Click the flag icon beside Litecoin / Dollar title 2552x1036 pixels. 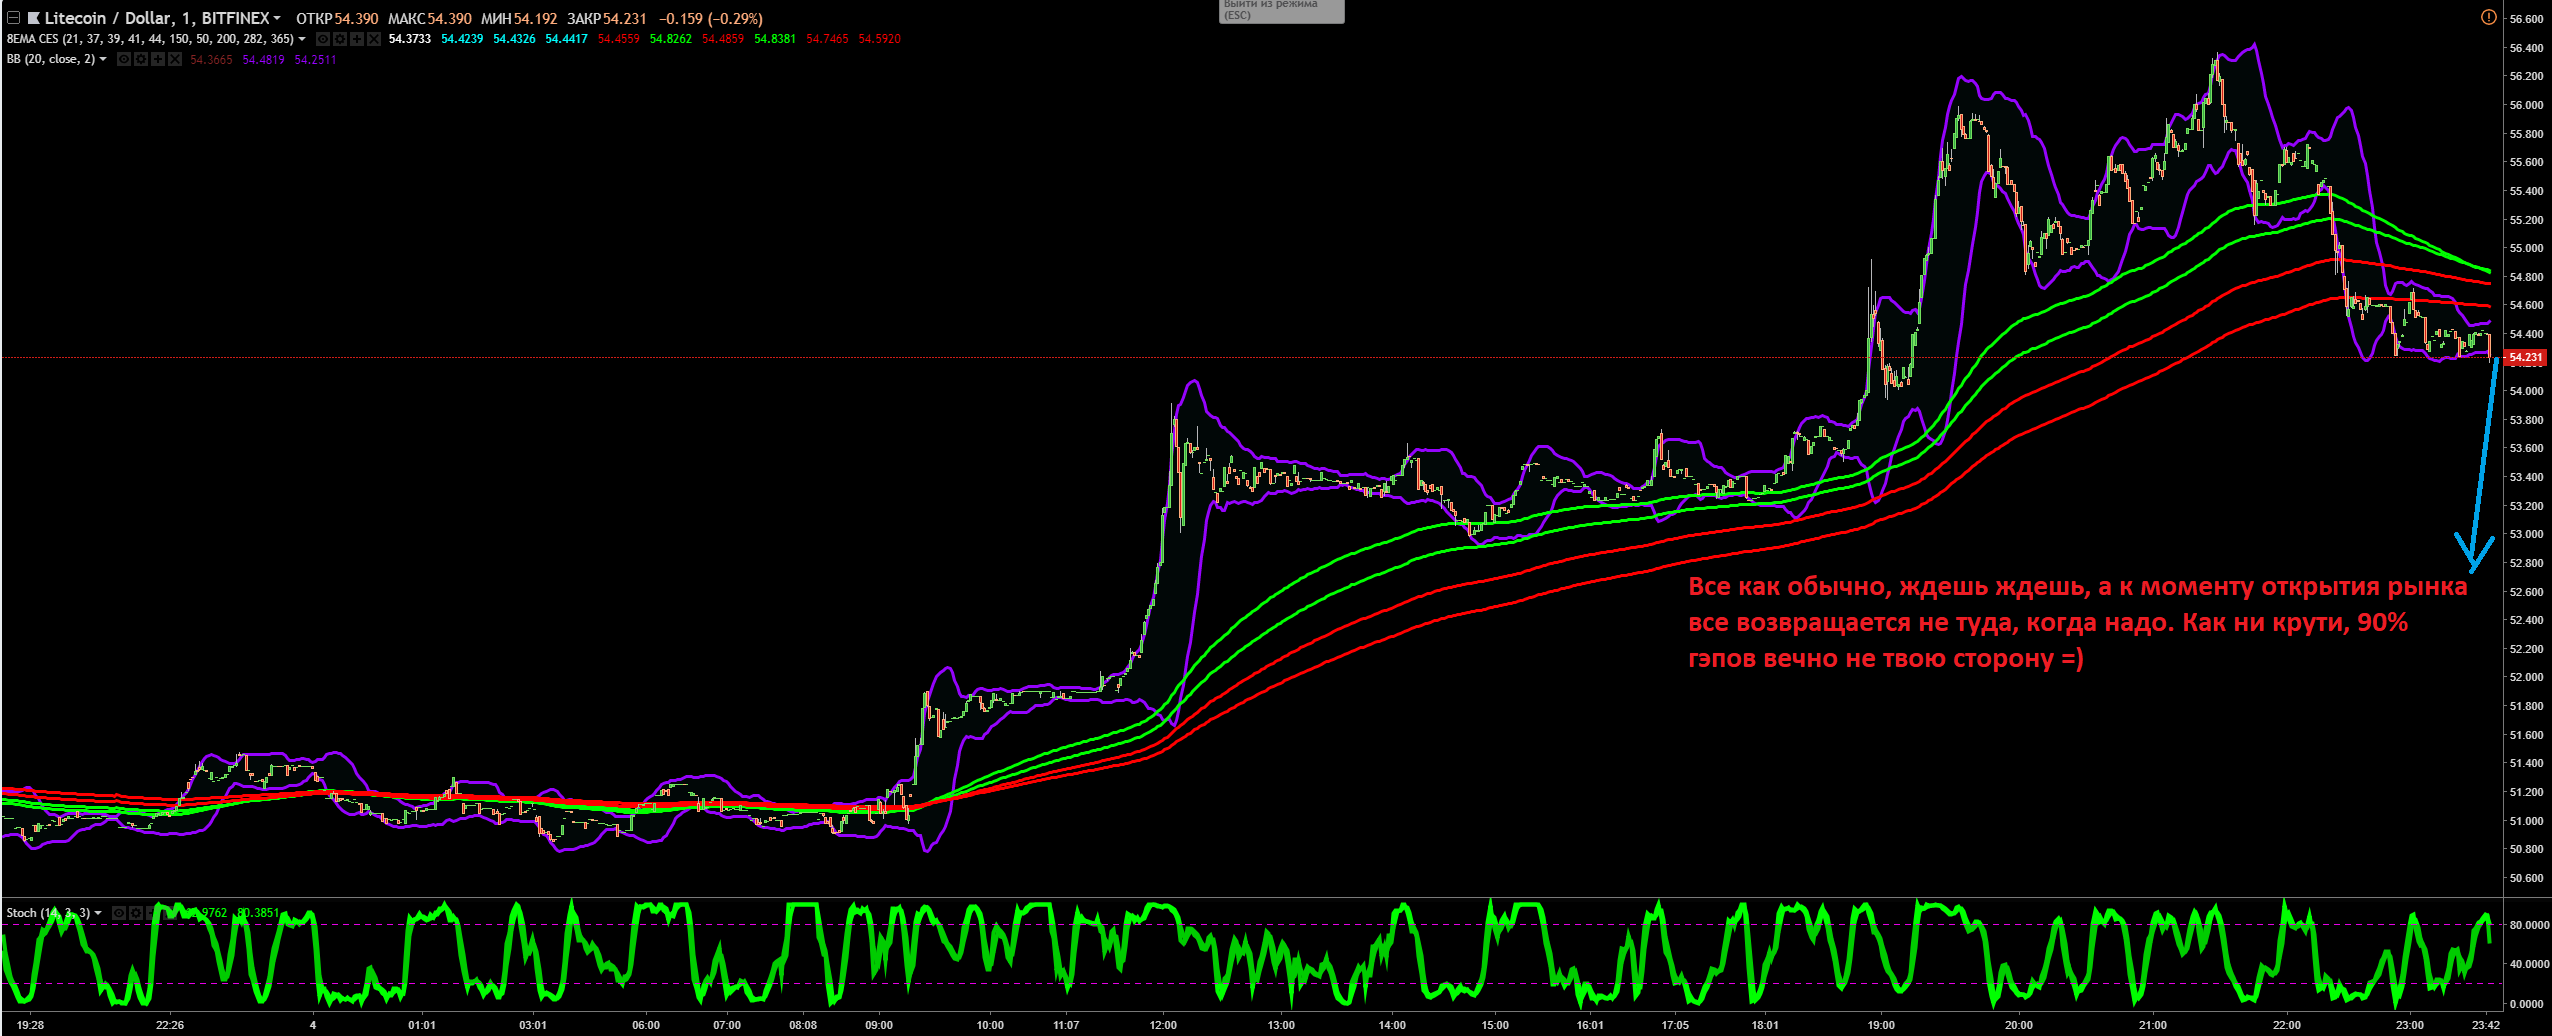(34, 18)
